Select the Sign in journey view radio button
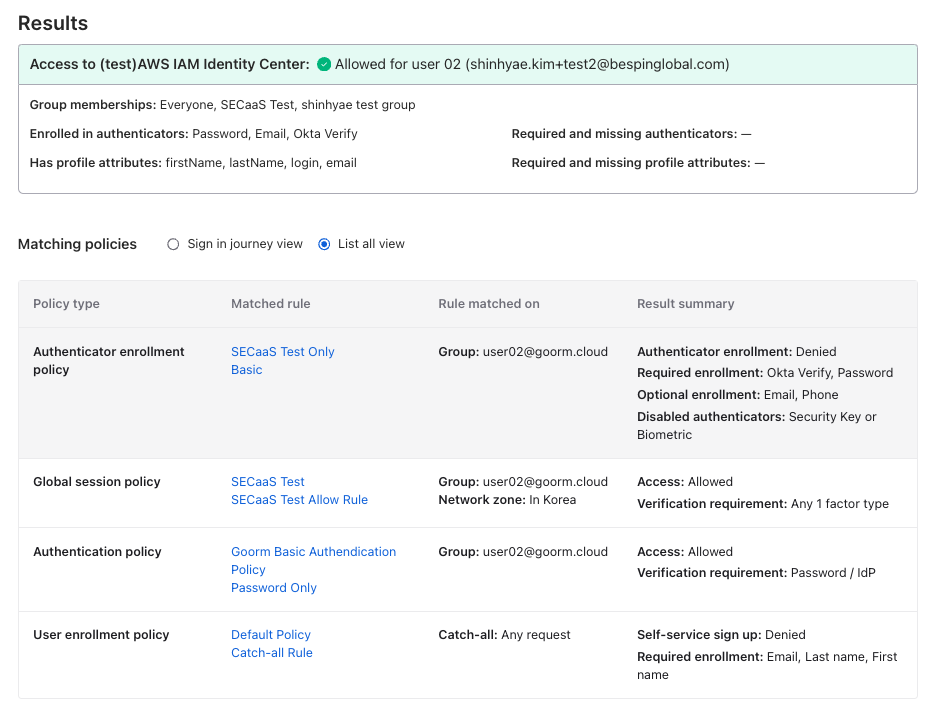 point(173,244)
